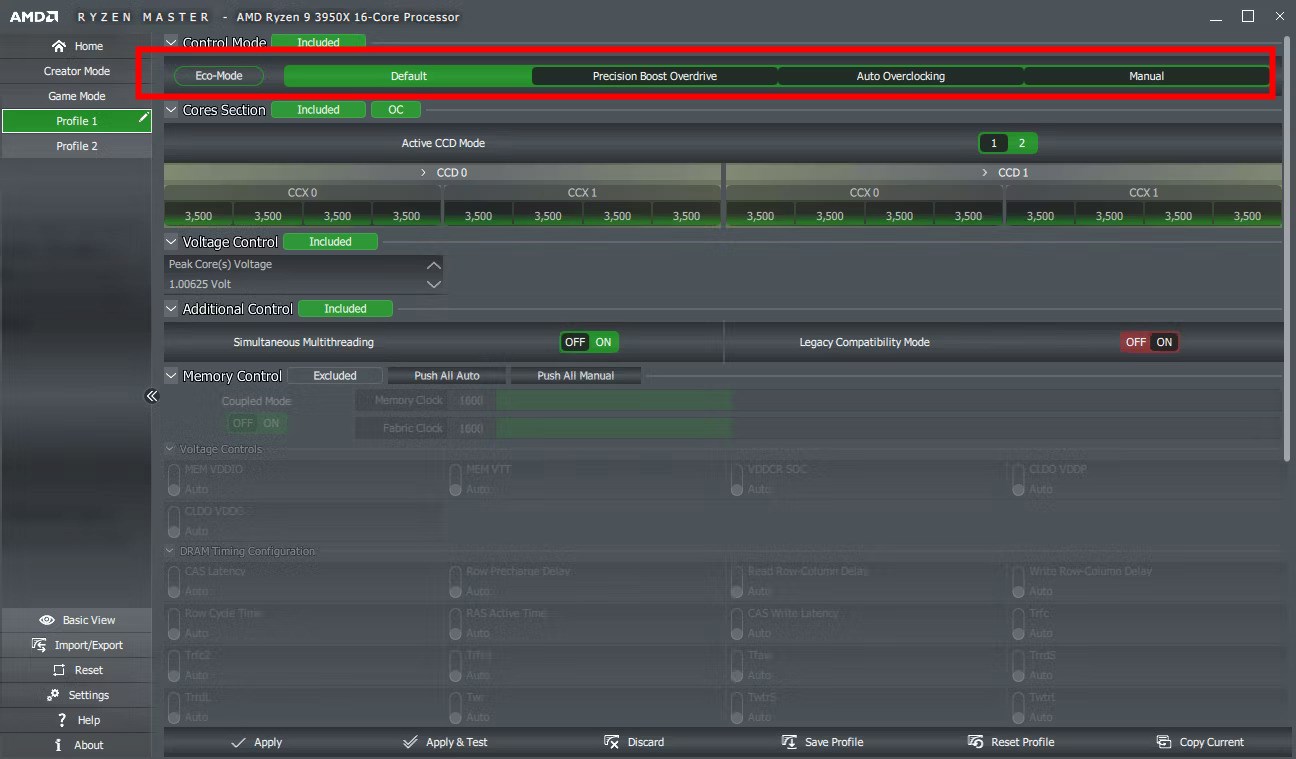Viewport: 1296px width, 759px height.
Task: Toggle the Voltage Control Included button
Action: coord(330,242)
